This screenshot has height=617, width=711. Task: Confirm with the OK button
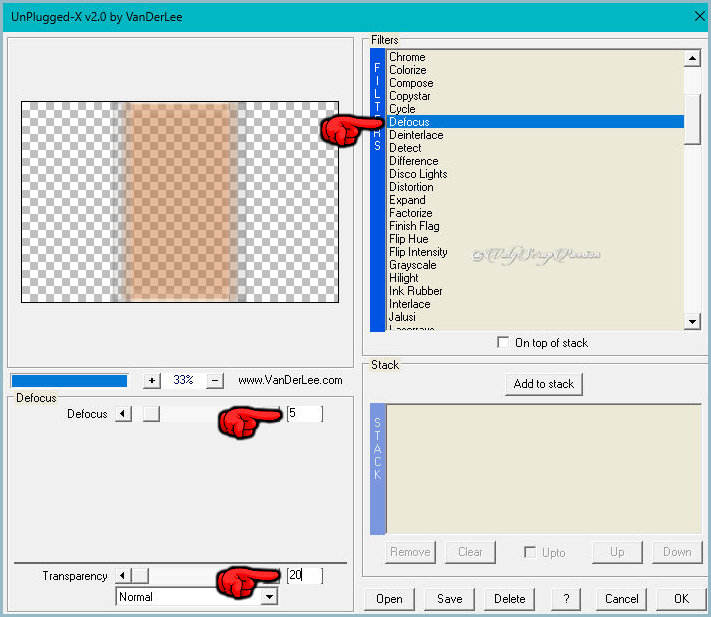(x=681, y=599)
